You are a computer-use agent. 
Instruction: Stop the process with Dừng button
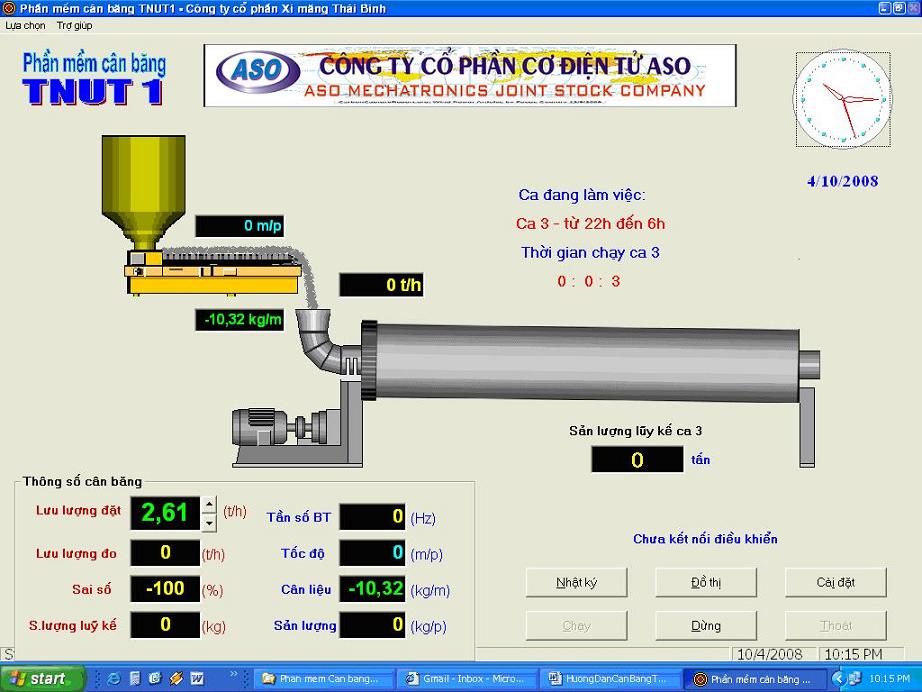click(705, 626)
